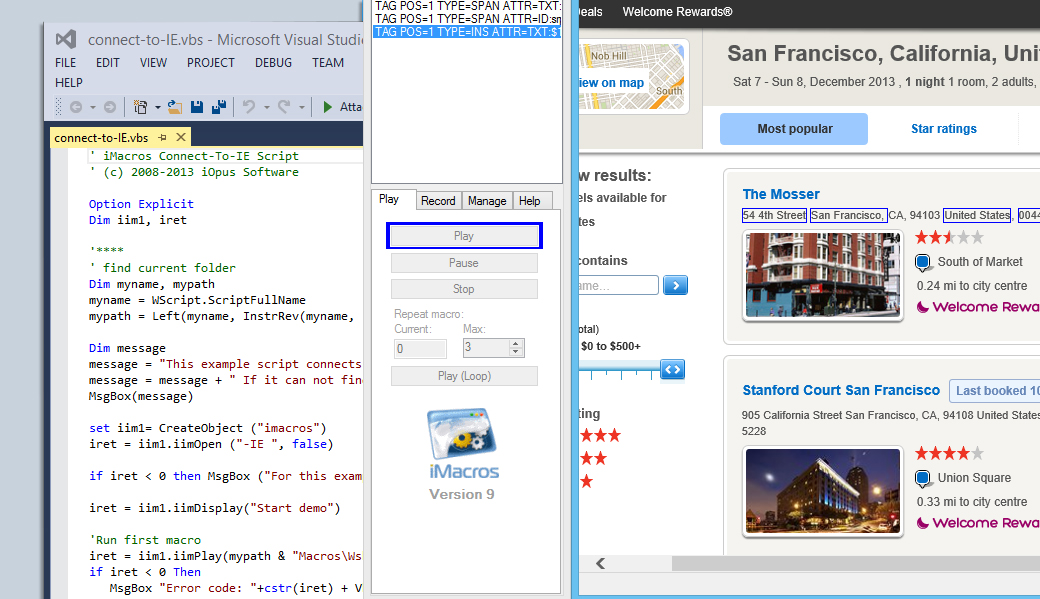
Task: Open the PROJECT menu
Action: (211, 62)
